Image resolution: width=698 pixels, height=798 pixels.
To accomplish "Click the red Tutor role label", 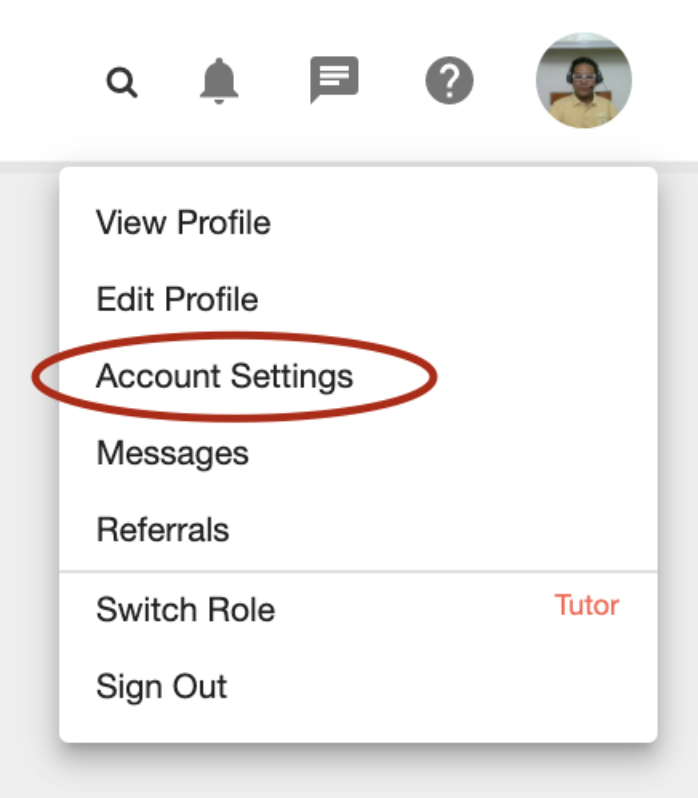I will point(587,605).
